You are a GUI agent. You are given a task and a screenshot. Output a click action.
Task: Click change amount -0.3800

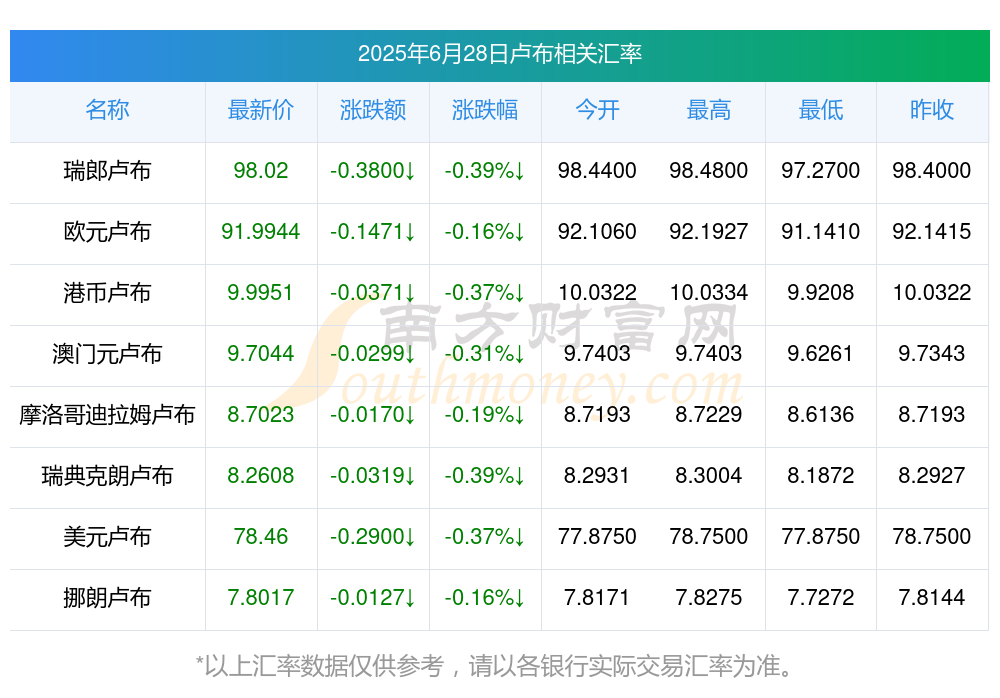coord(373,170)
